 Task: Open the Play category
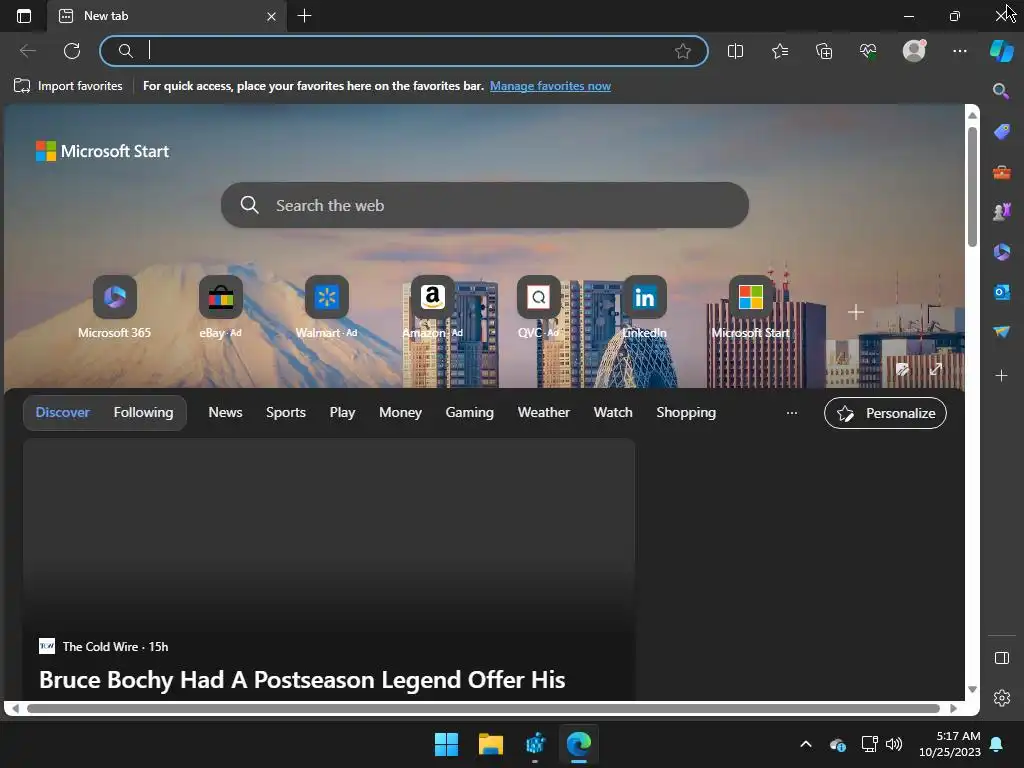click(x=342, y=412)
